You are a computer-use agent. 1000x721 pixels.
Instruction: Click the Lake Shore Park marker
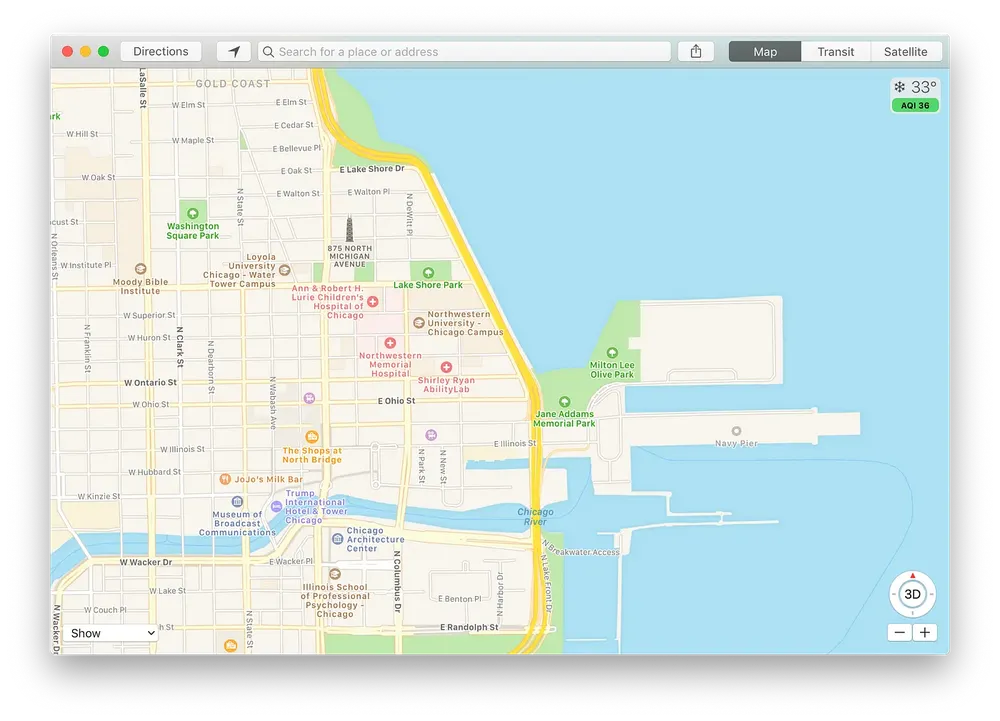coord(428,272)
